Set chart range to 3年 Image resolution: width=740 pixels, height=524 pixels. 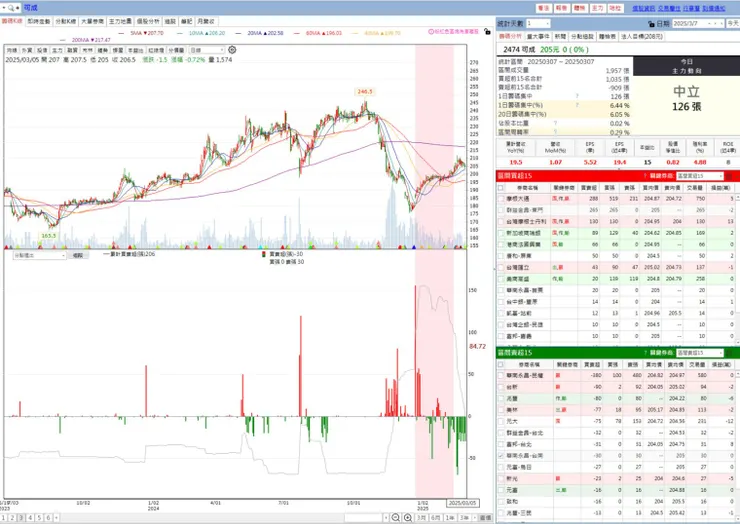464,518
